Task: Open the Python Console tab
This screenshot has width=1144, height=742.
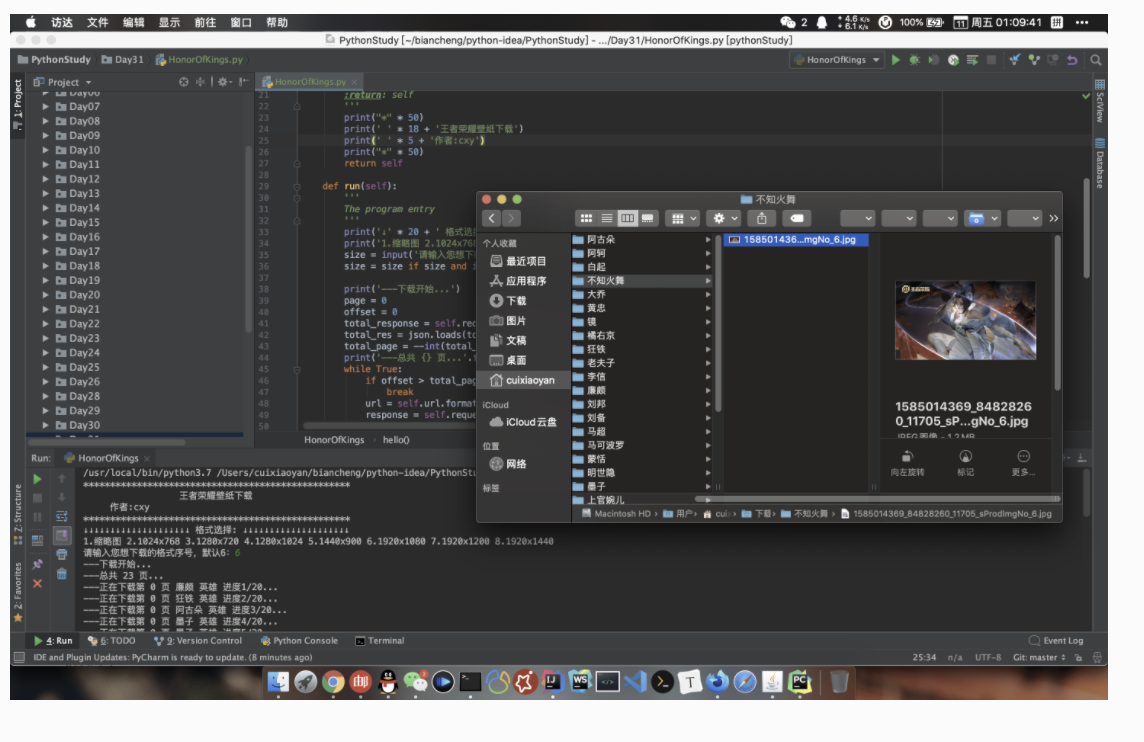Action: tap(299, 641)
